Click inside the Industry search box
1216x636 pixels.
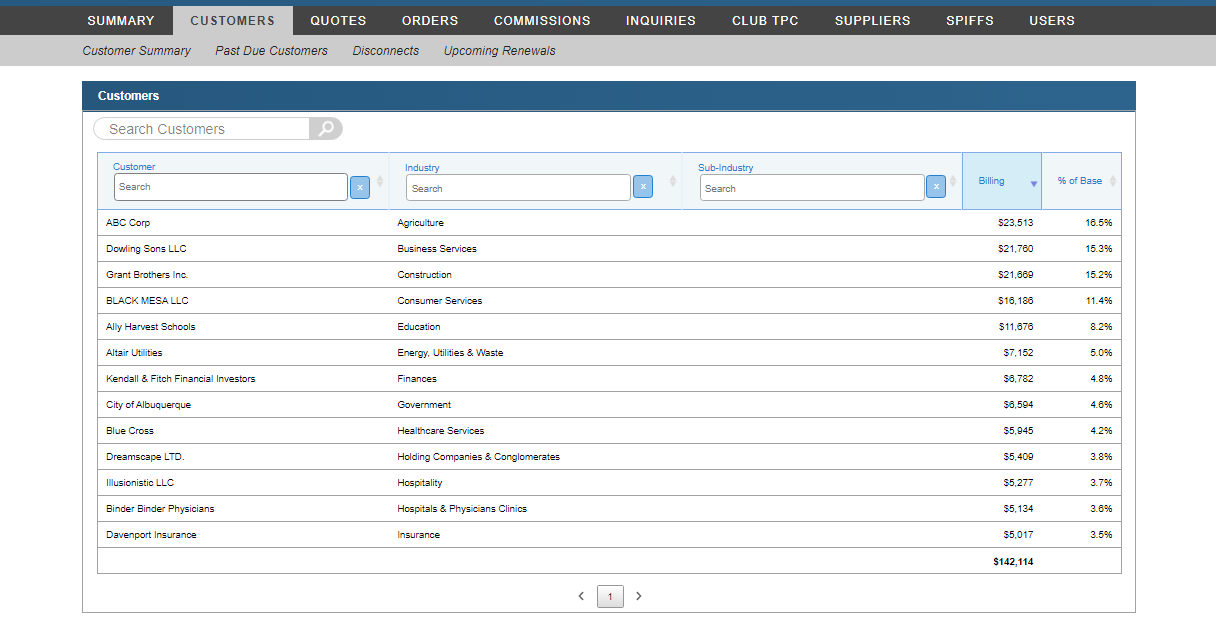517,187
